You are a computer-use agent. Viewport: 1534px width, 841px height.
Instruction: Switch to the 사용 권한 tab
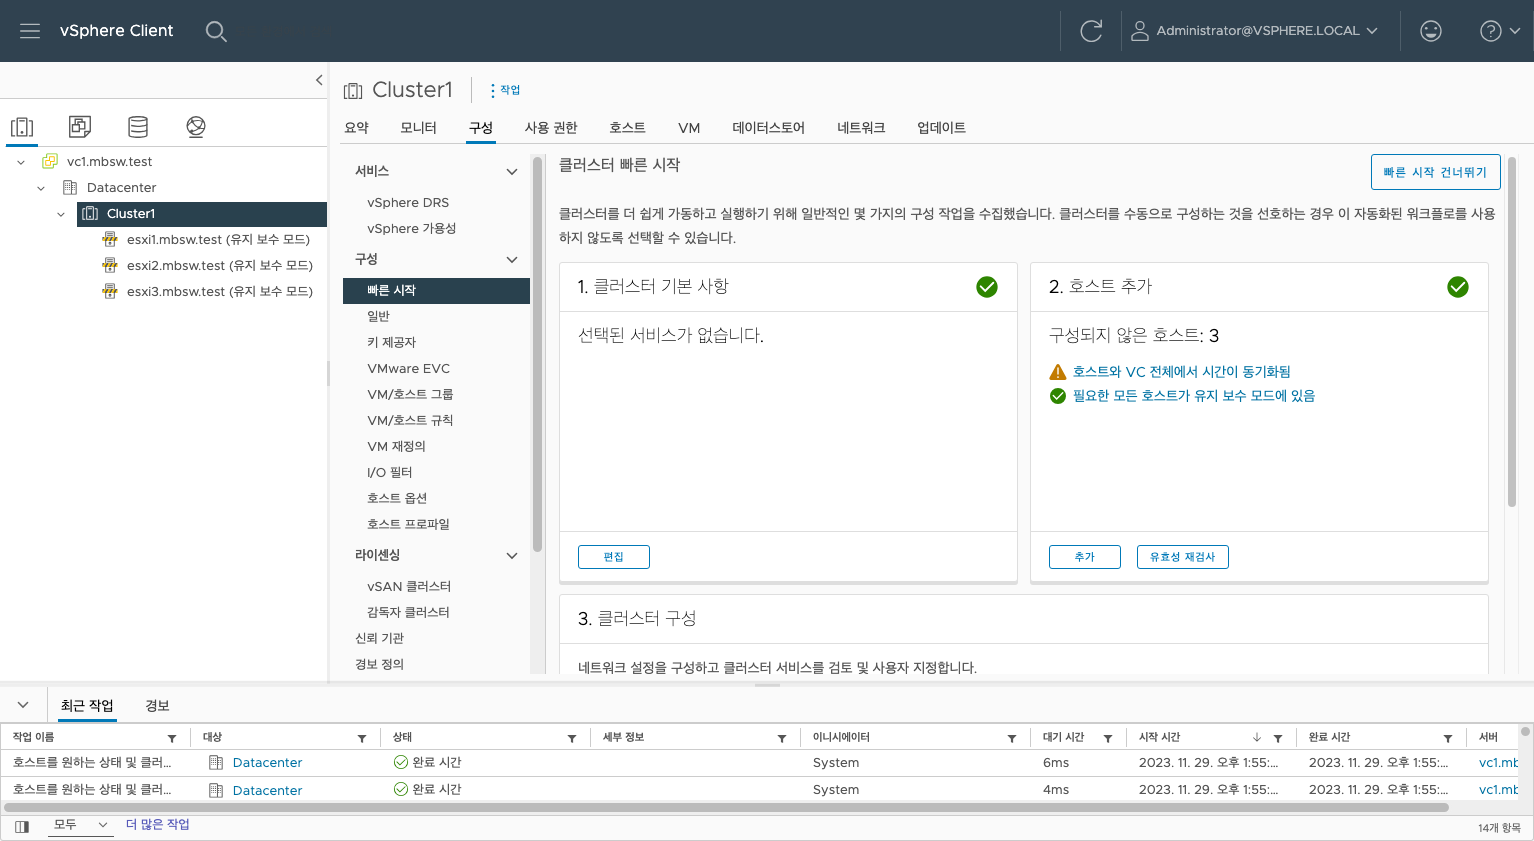point(551,128)
